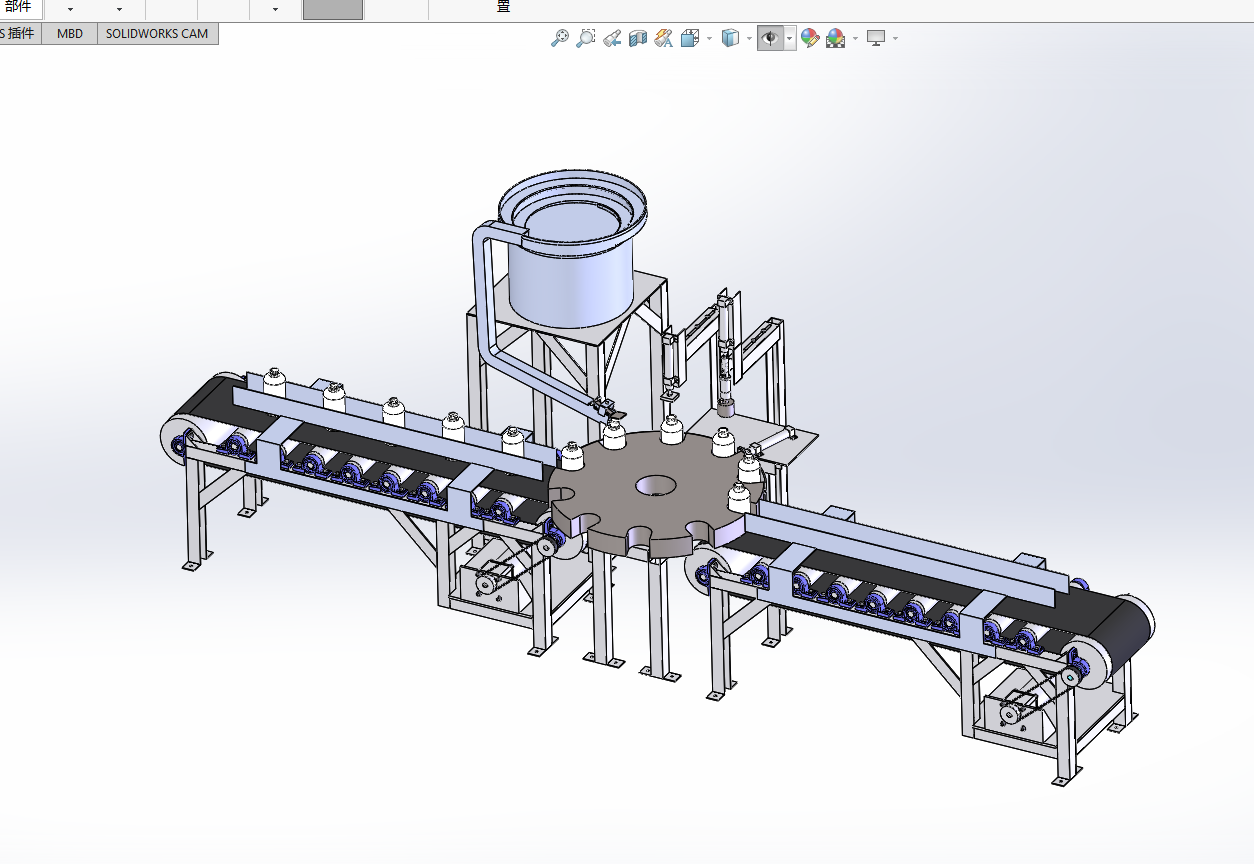Click the Zoom to Fit icon
This screenshot has height=864, width=1254.
pyautogui.click(x=560, y=38)
